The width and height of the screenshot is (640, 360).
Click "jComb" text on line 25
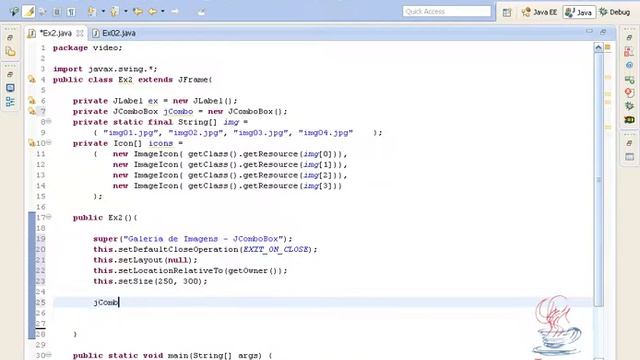tap(106, 302)
